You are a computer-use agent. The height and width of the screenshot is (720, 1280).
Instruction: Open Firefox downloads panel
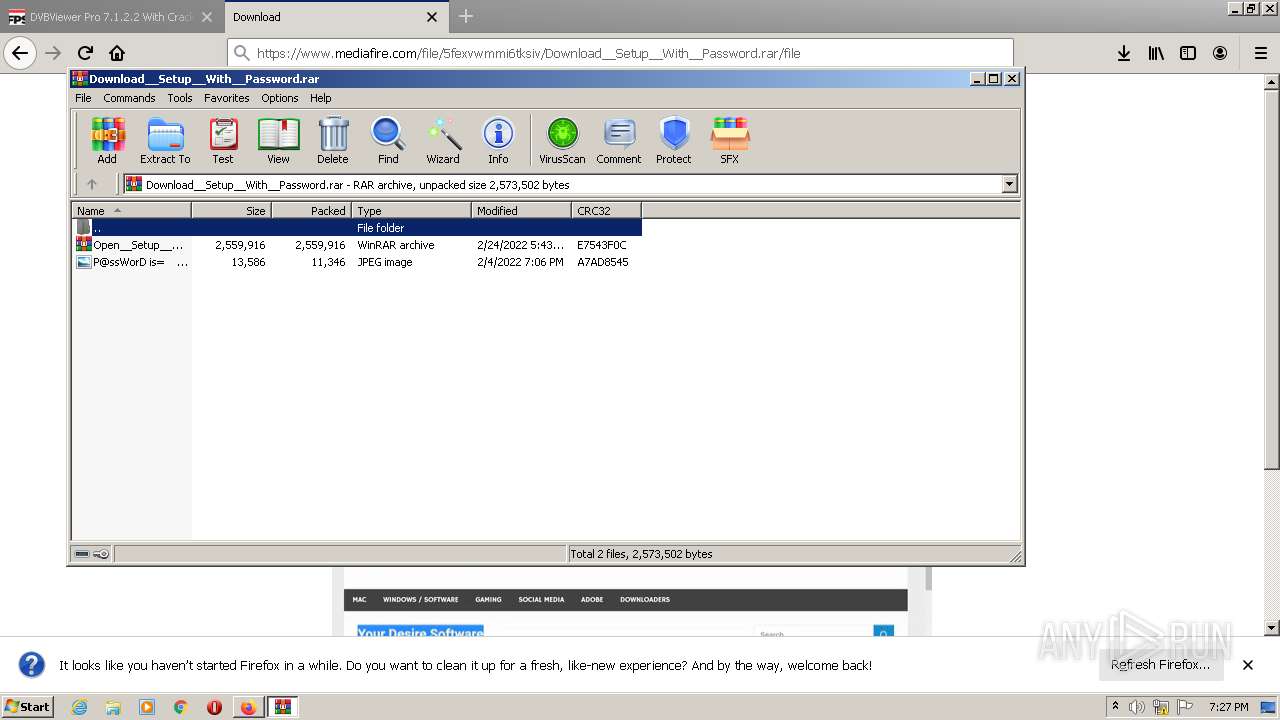coord(1124,53)
